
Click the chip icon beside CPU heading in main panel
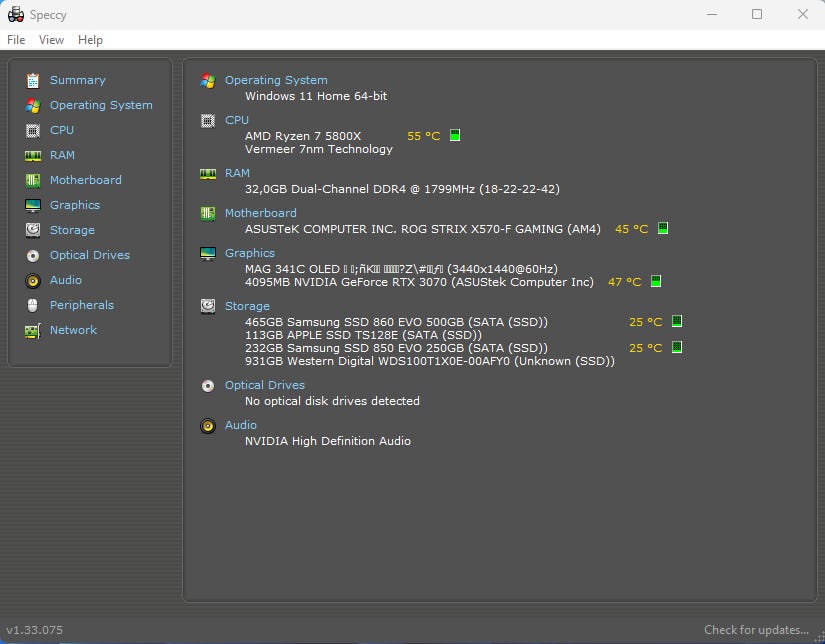[x=208, y=121]
